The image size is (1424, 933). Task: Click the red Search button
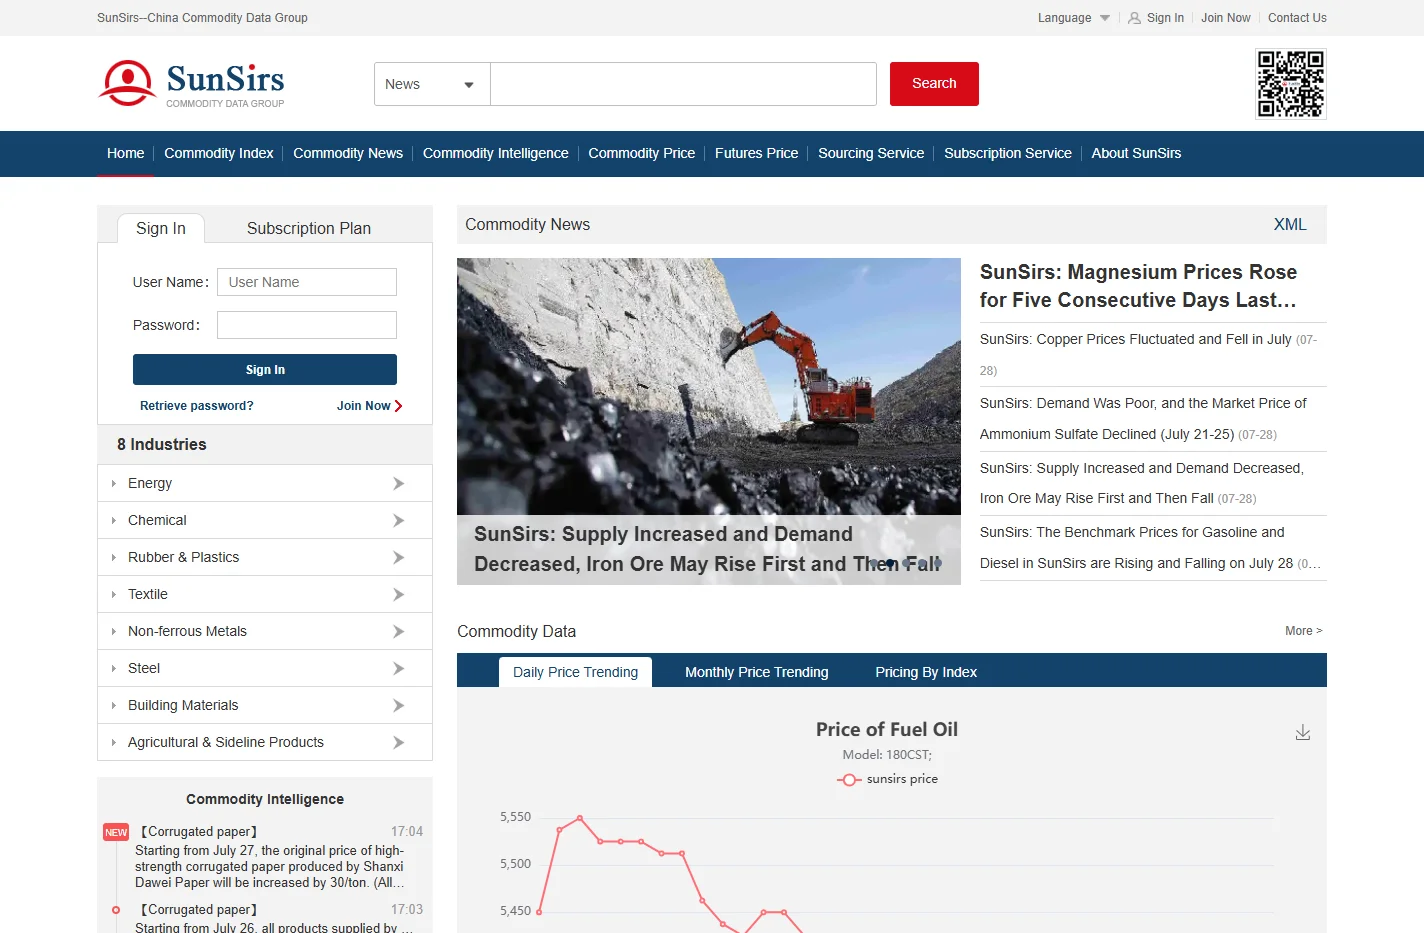coord(934,84)
